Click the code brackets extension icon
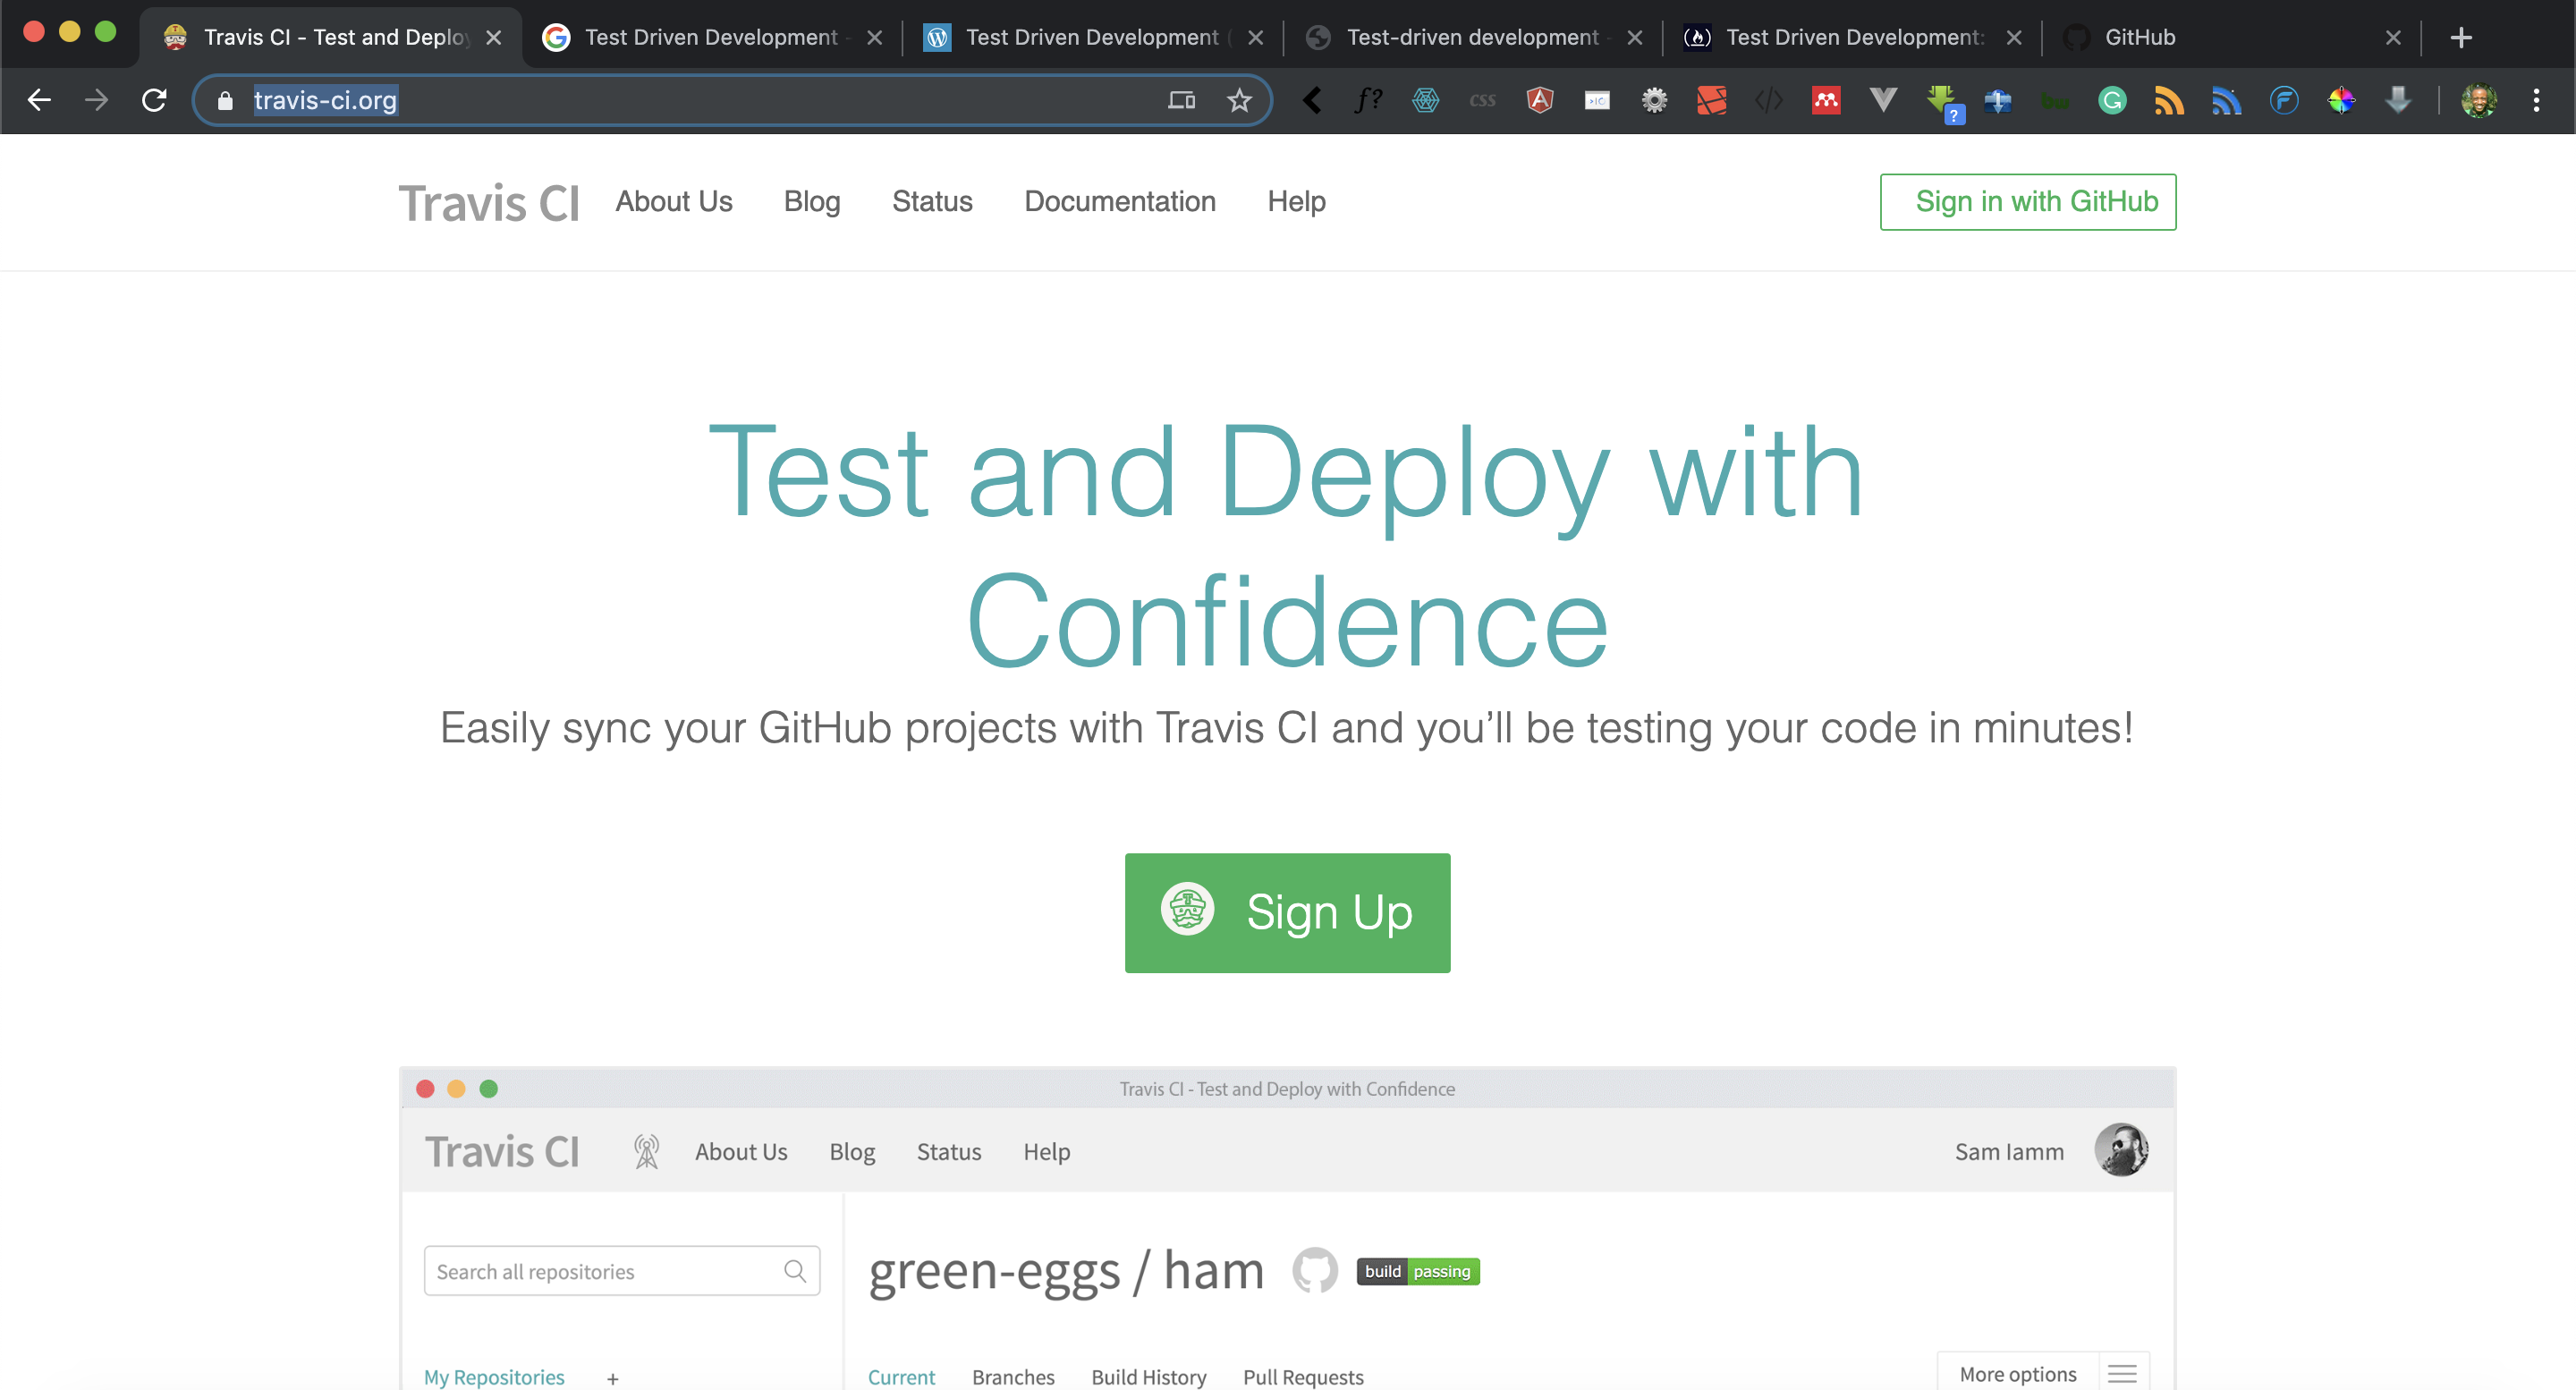Viewport: 2576px width, 1390px height. (x=1769, y=100)
